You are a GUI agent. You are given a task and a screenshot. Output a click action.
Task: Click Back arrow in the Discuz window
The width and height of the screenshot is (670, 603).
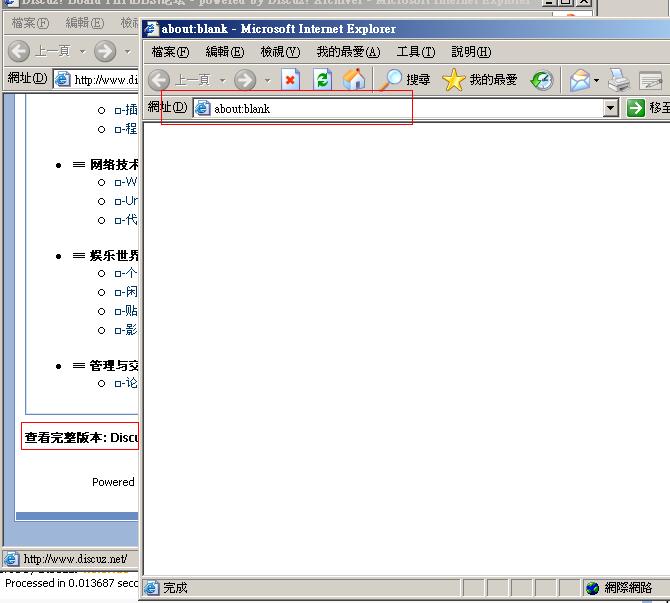coord(19,51)
